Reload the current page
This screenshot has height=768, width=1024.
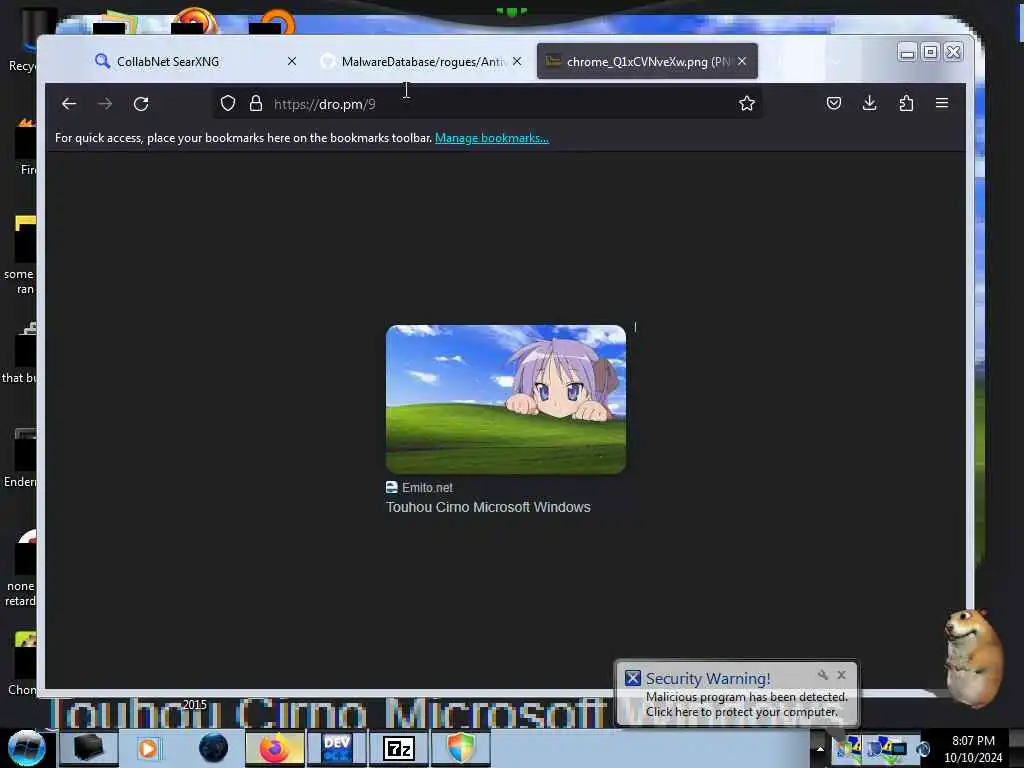141,104
